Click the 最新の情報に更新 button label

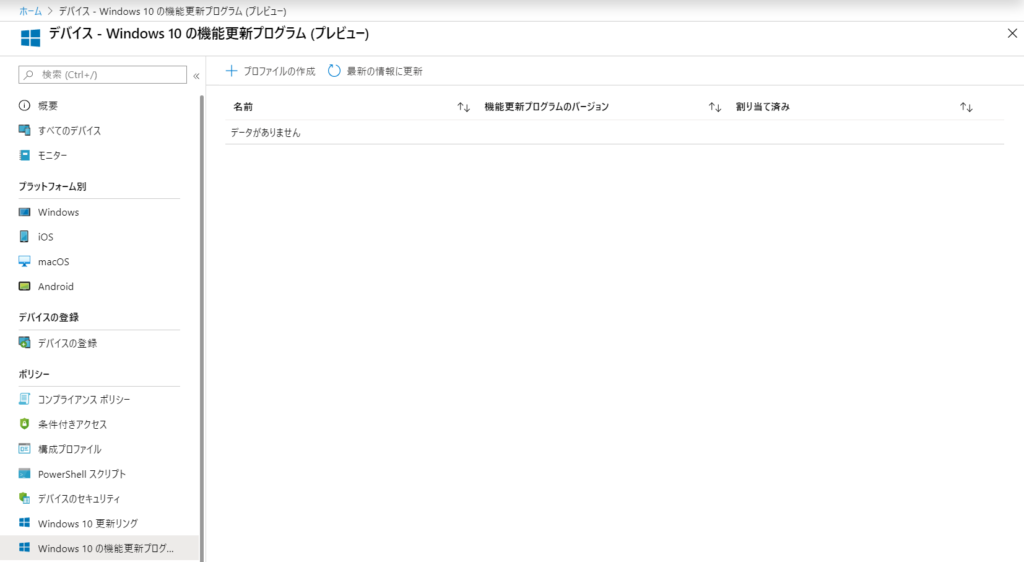click(x=385, y=71)
